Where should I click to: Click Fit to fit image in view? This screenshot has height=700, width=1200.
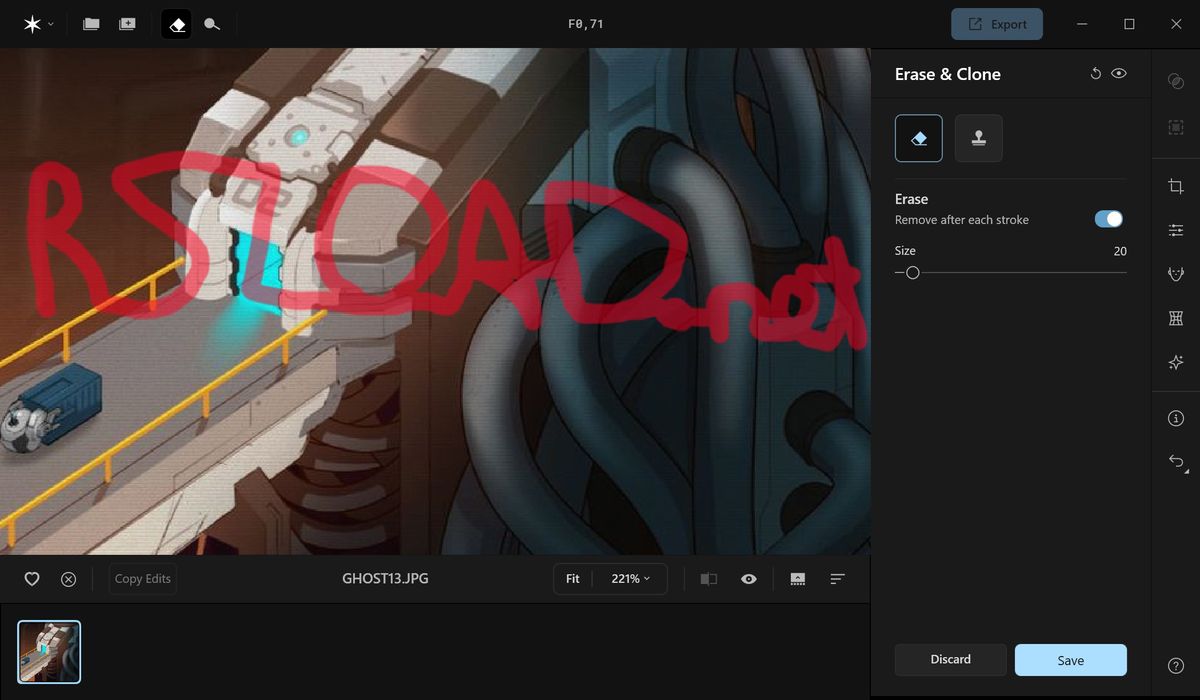point(572,579)
